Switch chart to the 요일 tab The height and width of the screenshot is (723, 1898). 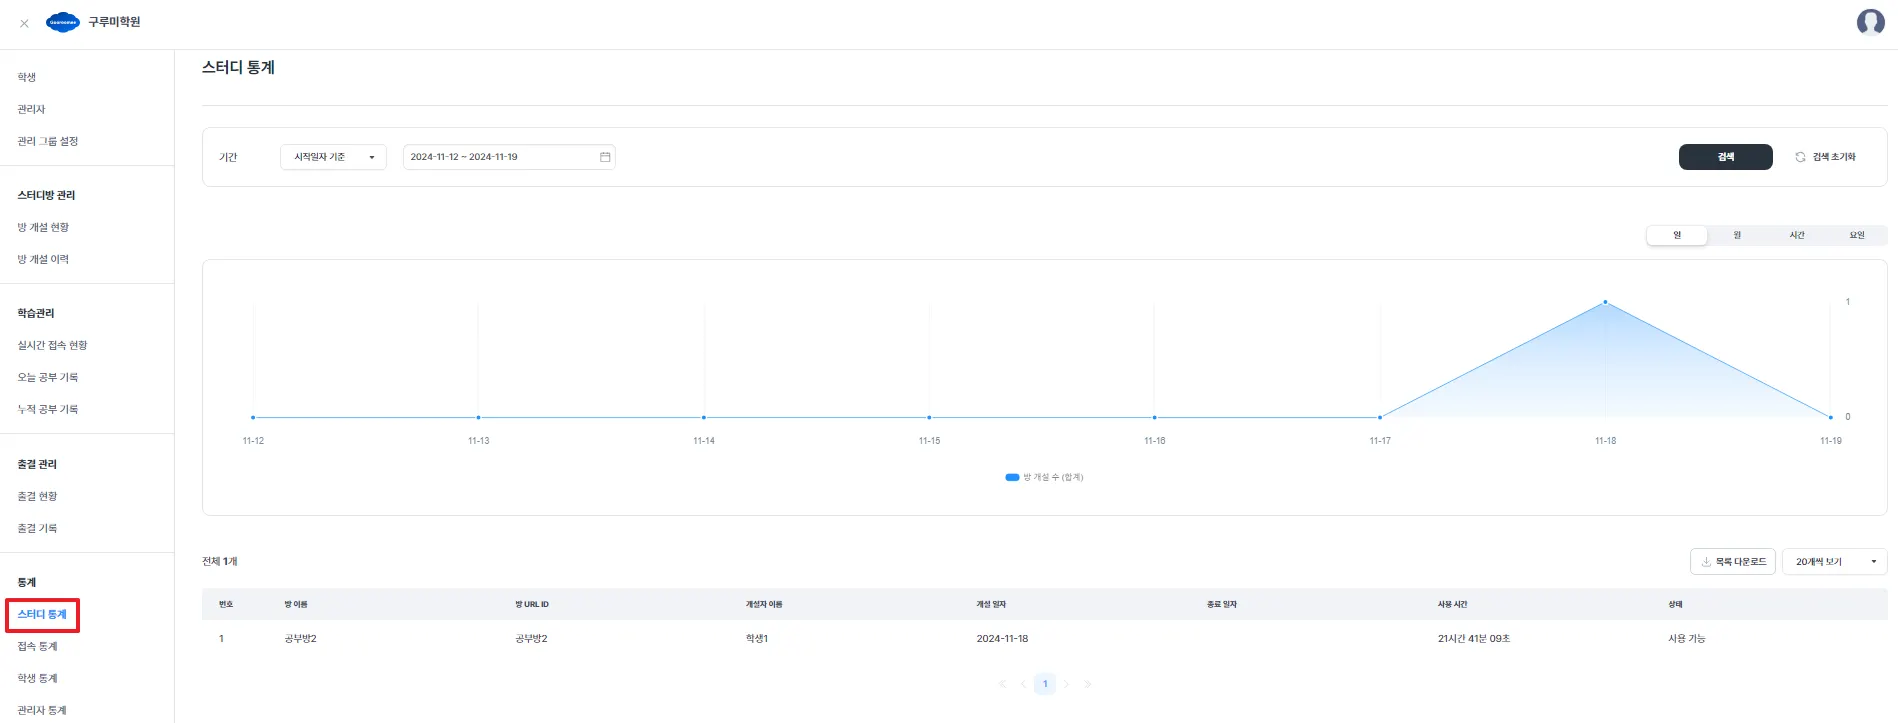pos(1857,235)
